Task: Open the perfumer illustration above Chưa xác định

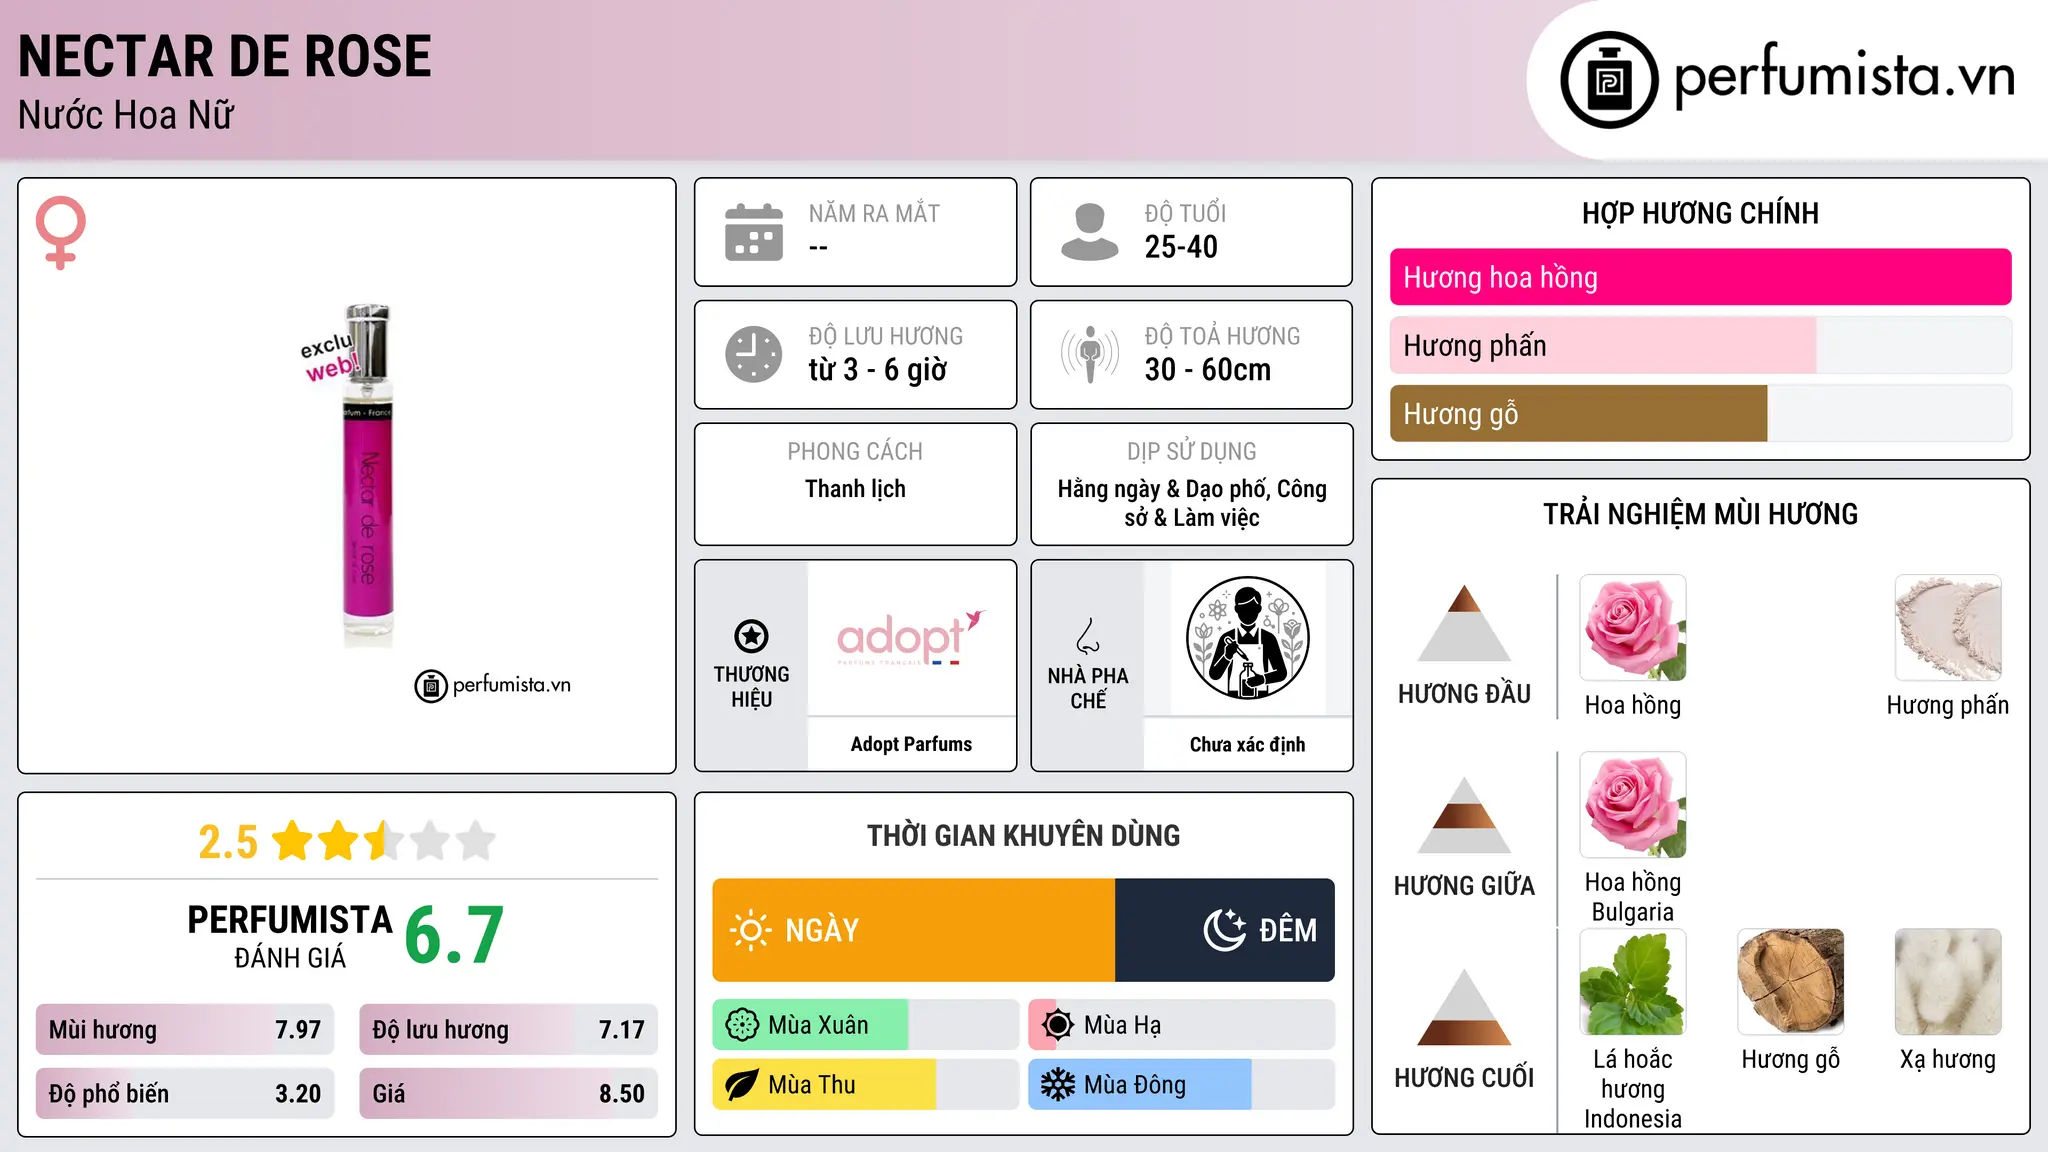Action: 1247,638
